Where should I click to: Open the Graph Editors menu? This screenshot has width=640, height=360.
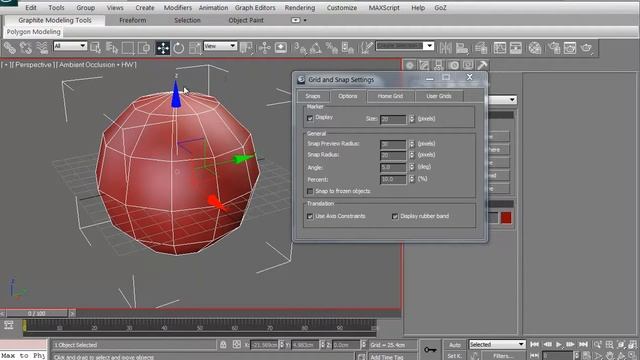[x=255, y=8]
